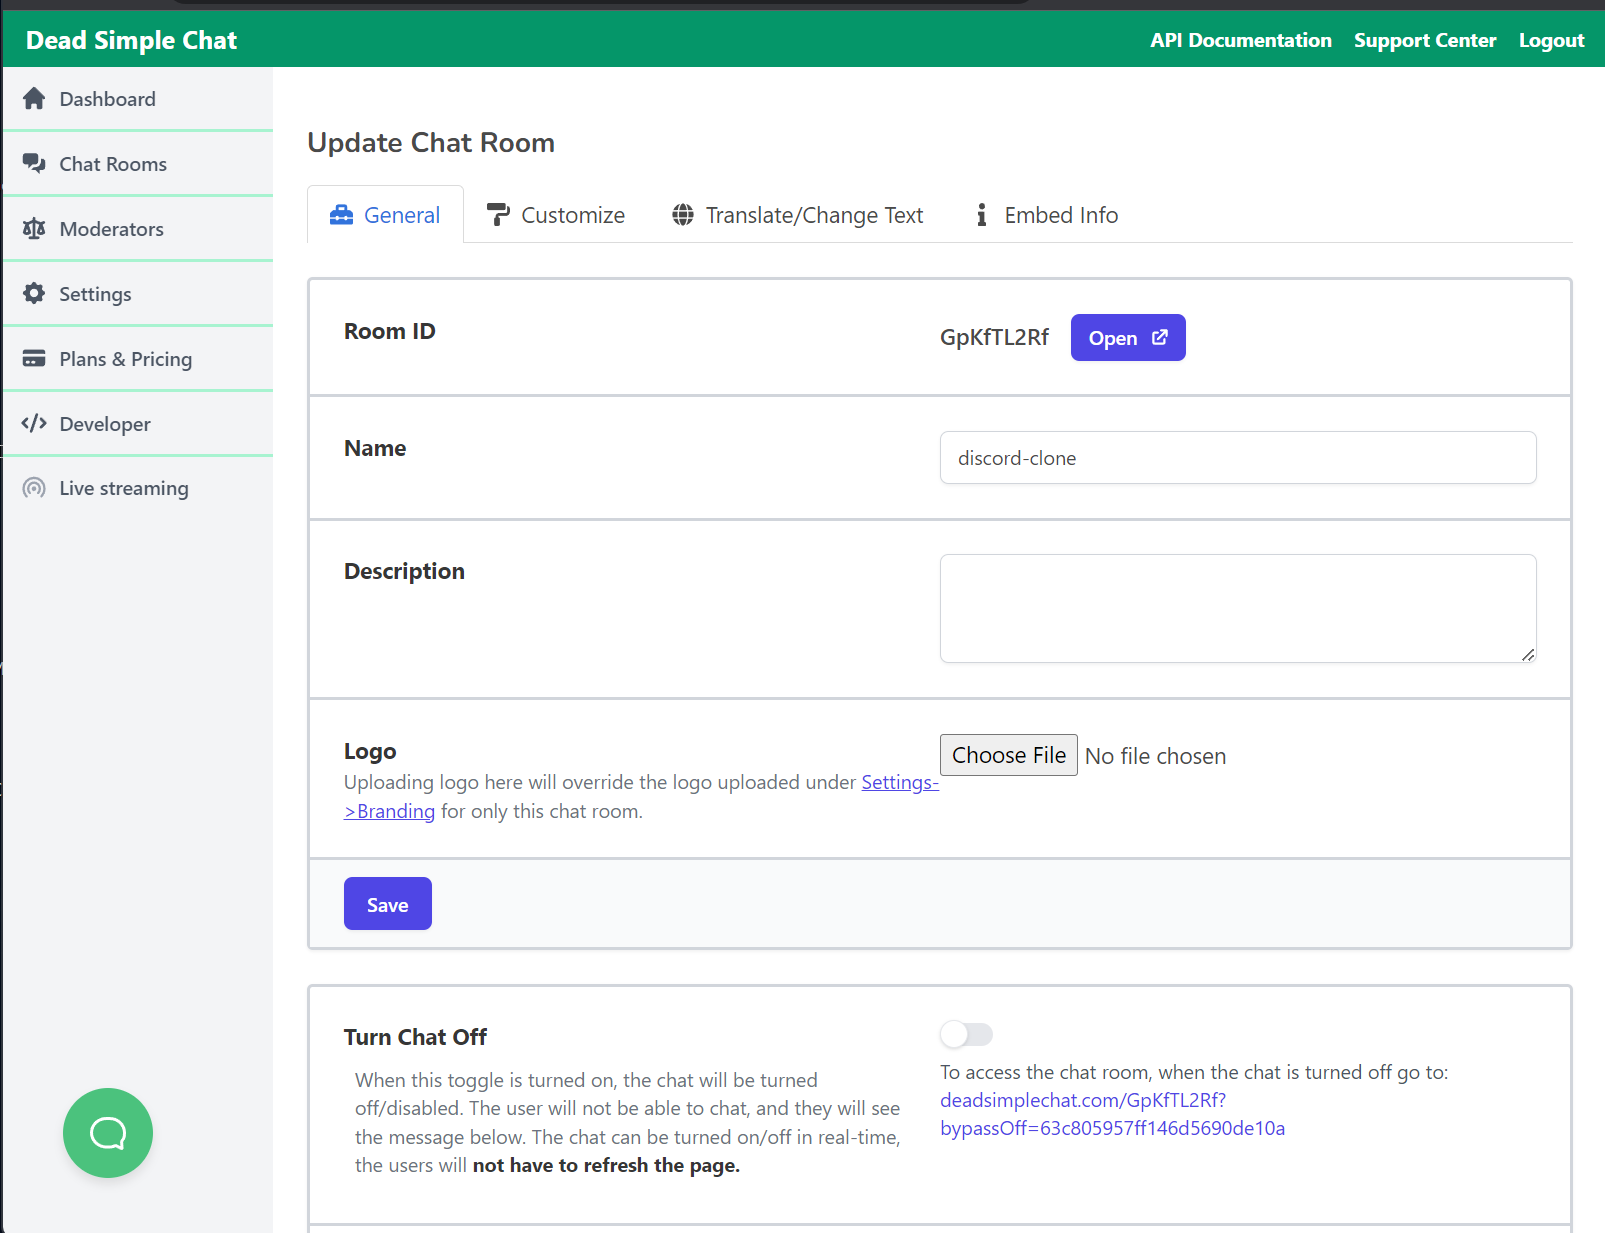Open the chat room with the Open button

[x=1127, y=337]
